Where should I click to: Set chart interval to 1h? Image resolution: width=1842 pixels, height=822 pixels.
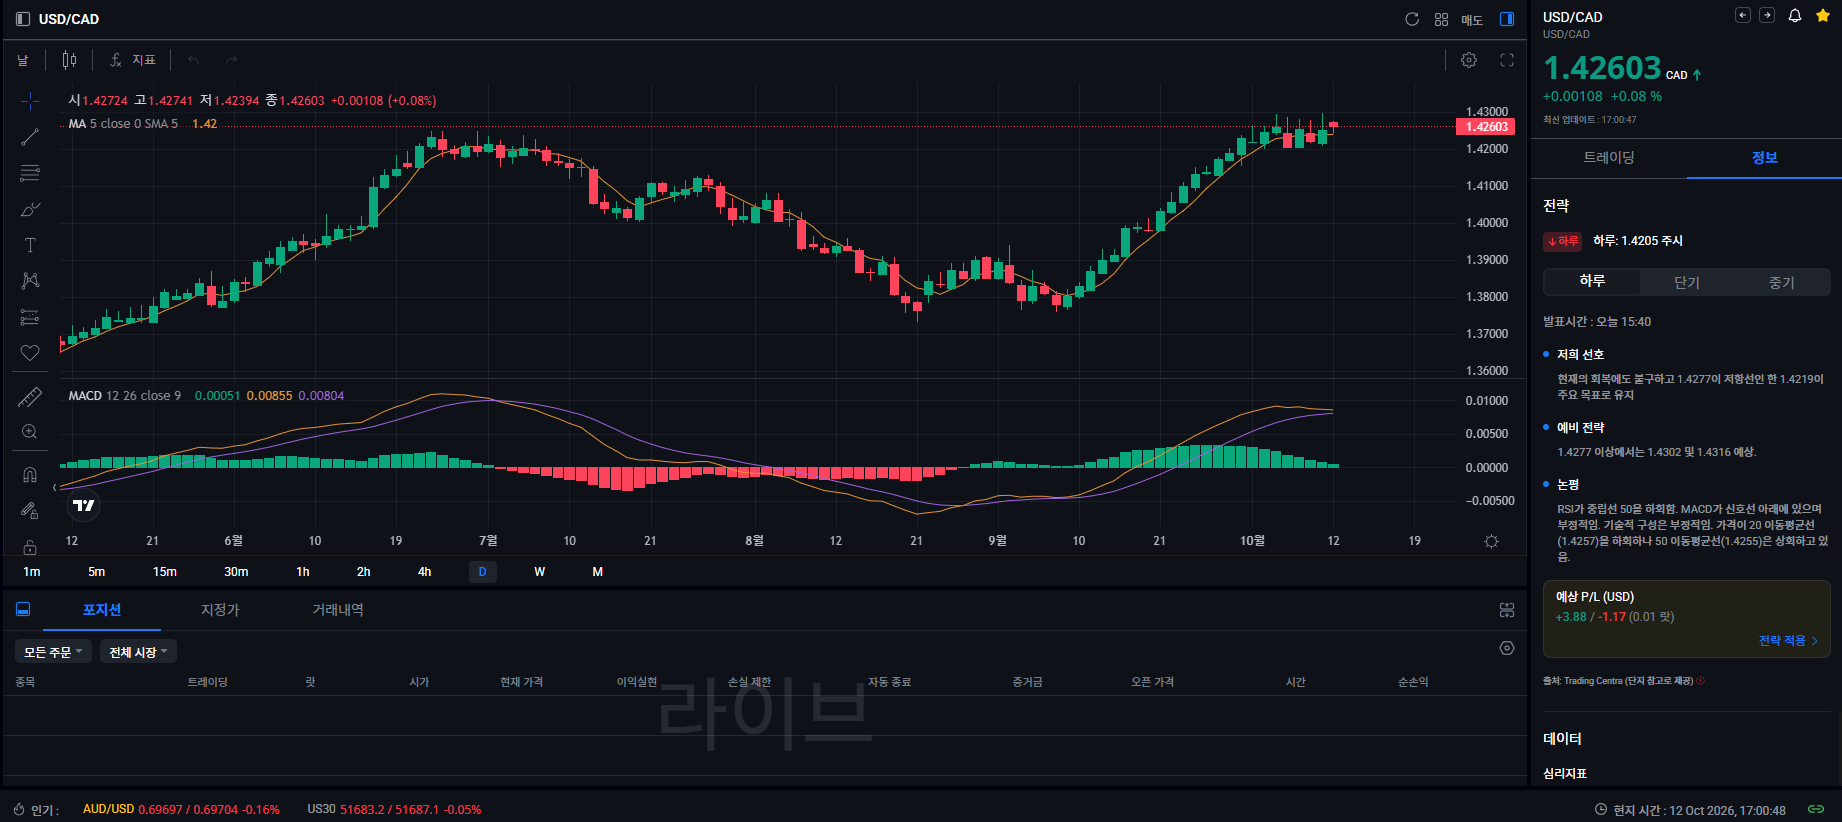(303, 572)
